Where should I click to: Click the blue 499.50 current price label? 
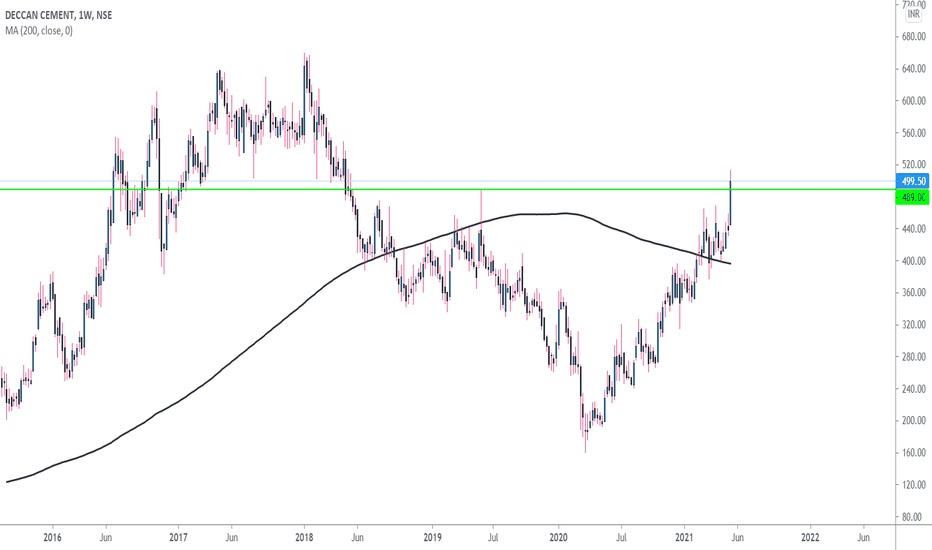tap(912, 181)
